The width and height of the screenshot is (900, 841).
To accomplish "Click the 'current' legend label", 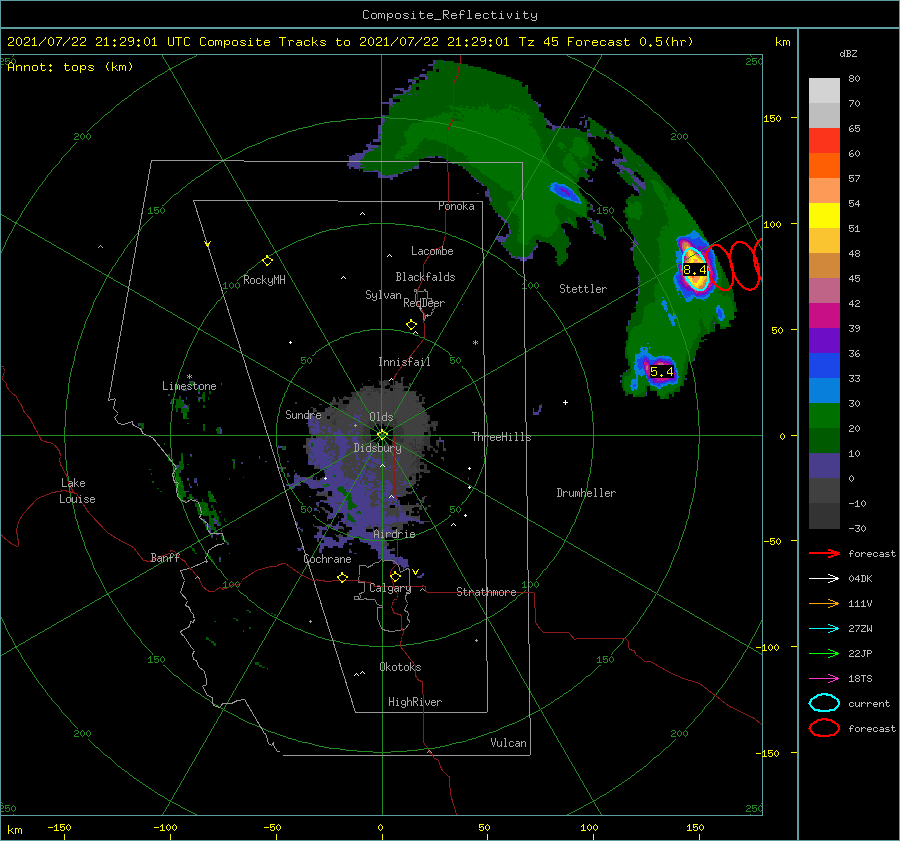I will pos(869,704).
